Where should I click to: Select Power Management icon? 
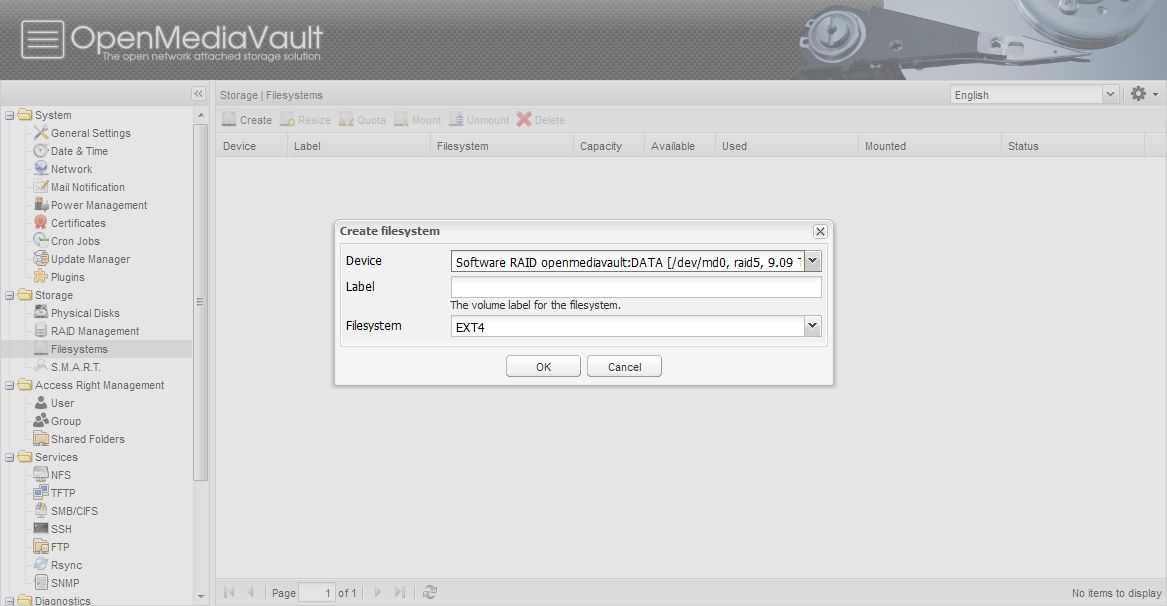coord(41,205)
